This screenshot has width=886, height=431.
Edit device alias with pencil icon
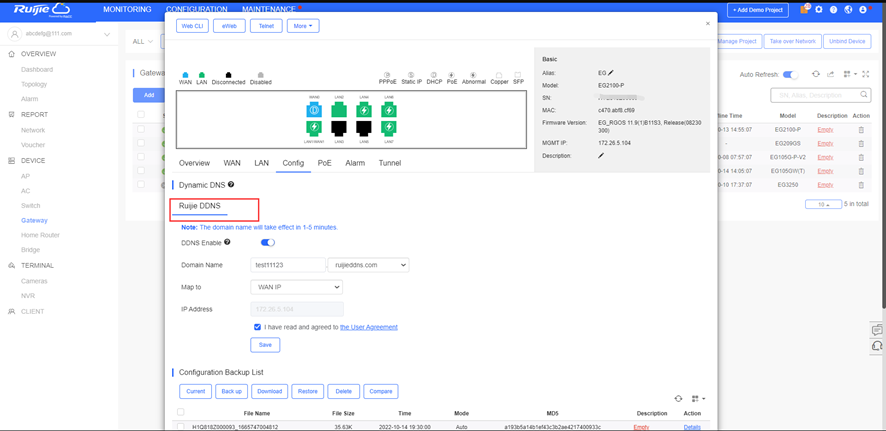pos(610,73)
